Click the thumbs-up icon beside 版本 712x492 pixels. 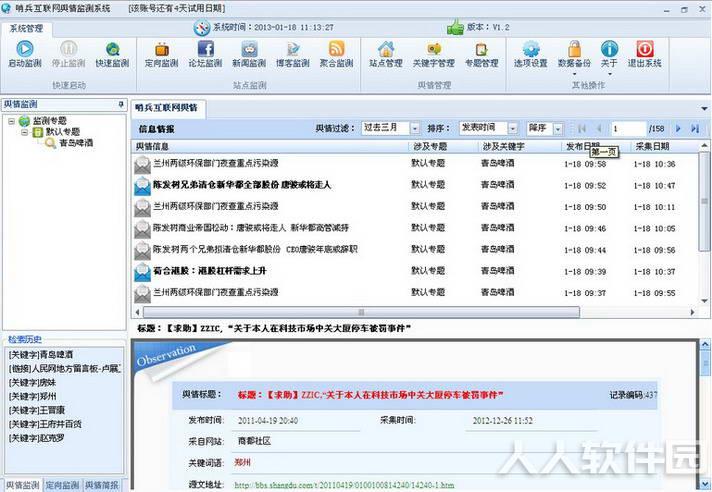click(x=455, y=27)
